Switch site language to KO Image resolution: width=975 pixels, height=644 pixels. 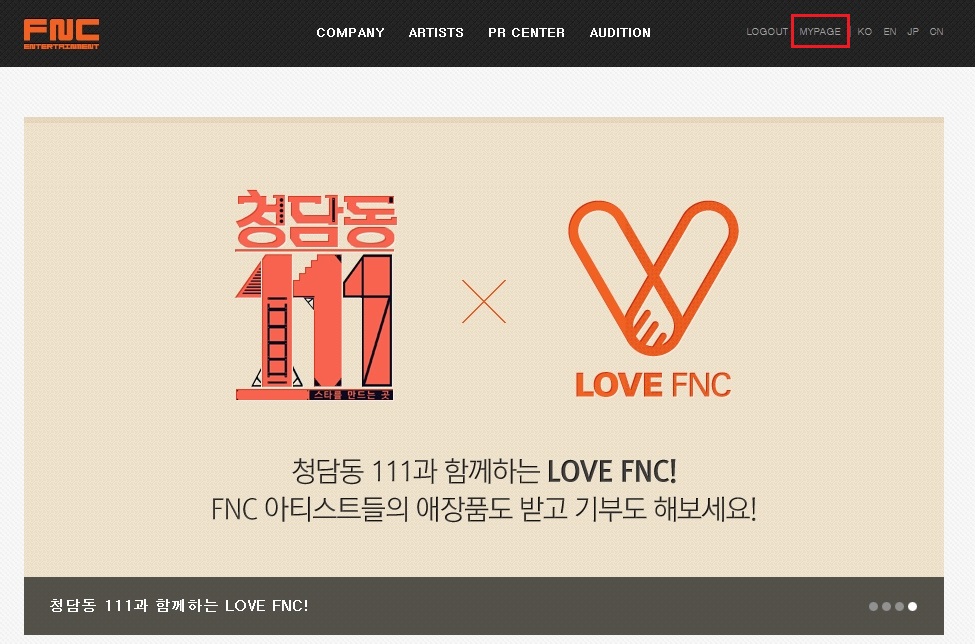point(864,32)
